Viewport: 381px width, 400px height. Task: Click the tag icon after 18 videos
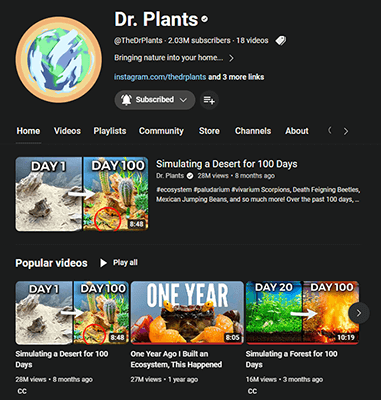coord(280,41)
